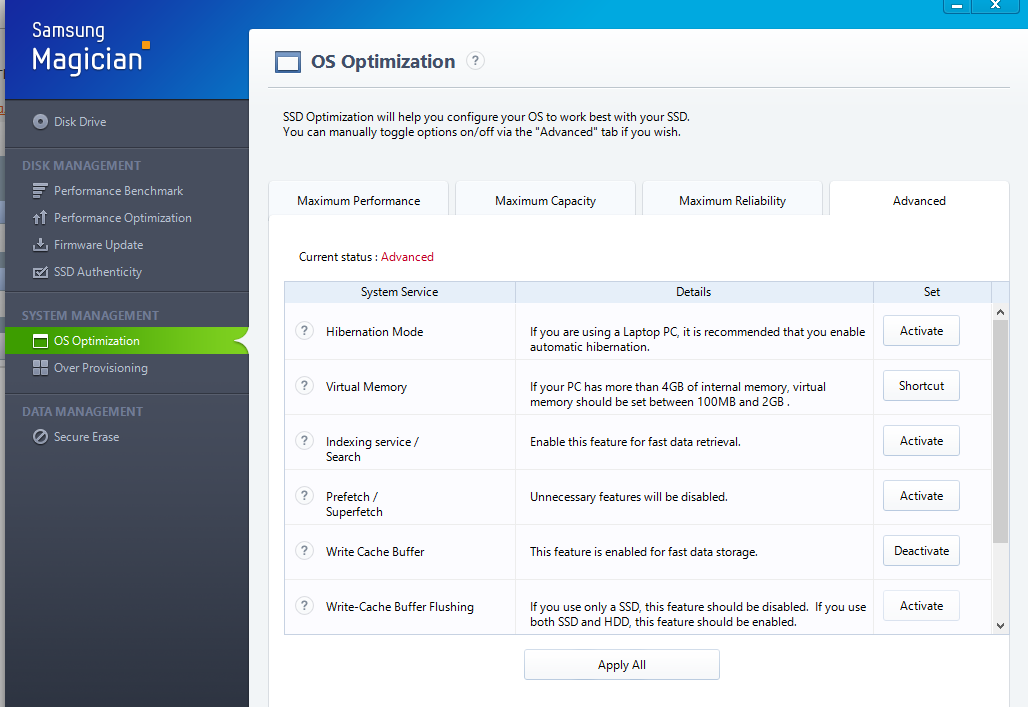This screenshot has height=707, width=1028.
Task: Open the Virtual Memory Shortcut
Action: click(921, 386)
